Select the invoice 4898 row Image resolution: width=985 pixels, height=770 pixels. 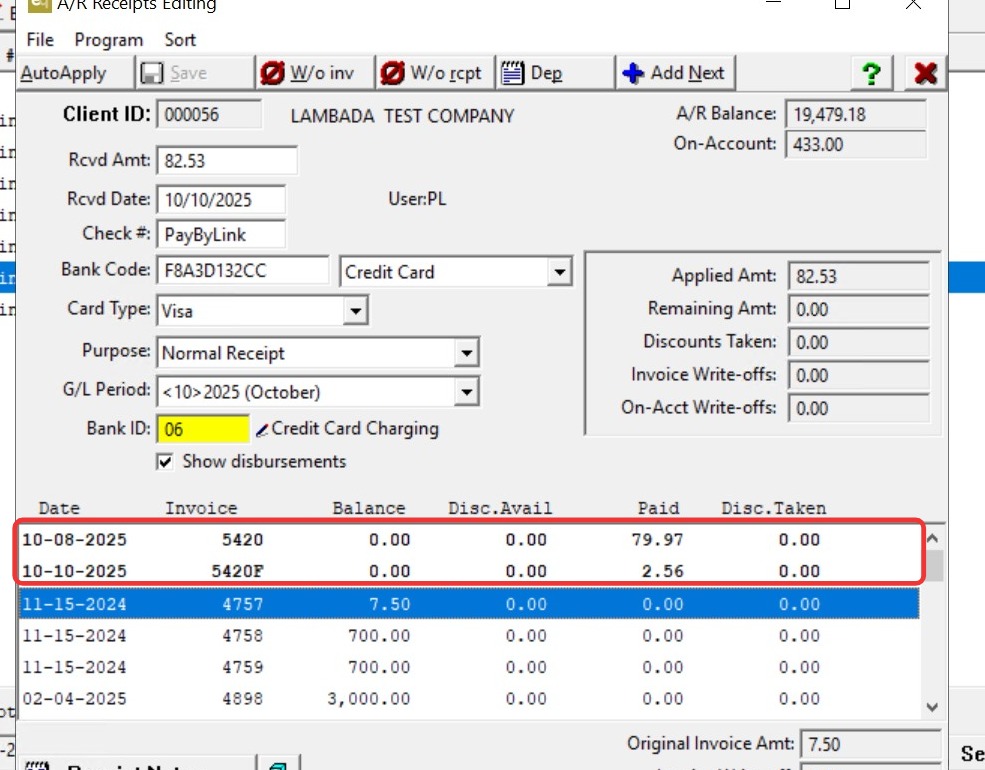pos(469,699)
